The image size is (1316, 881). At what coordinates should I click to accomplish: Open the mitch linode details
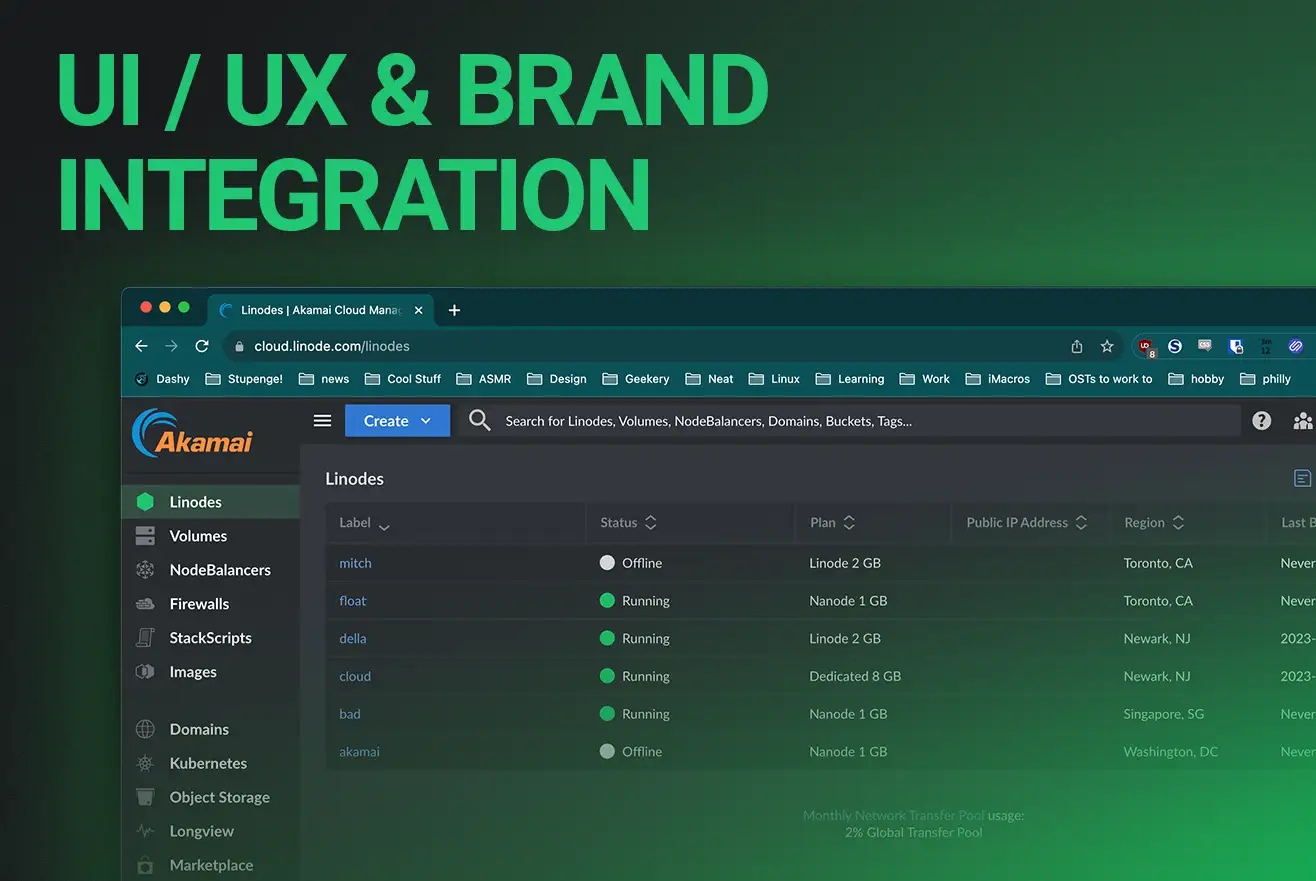[355, 563]
